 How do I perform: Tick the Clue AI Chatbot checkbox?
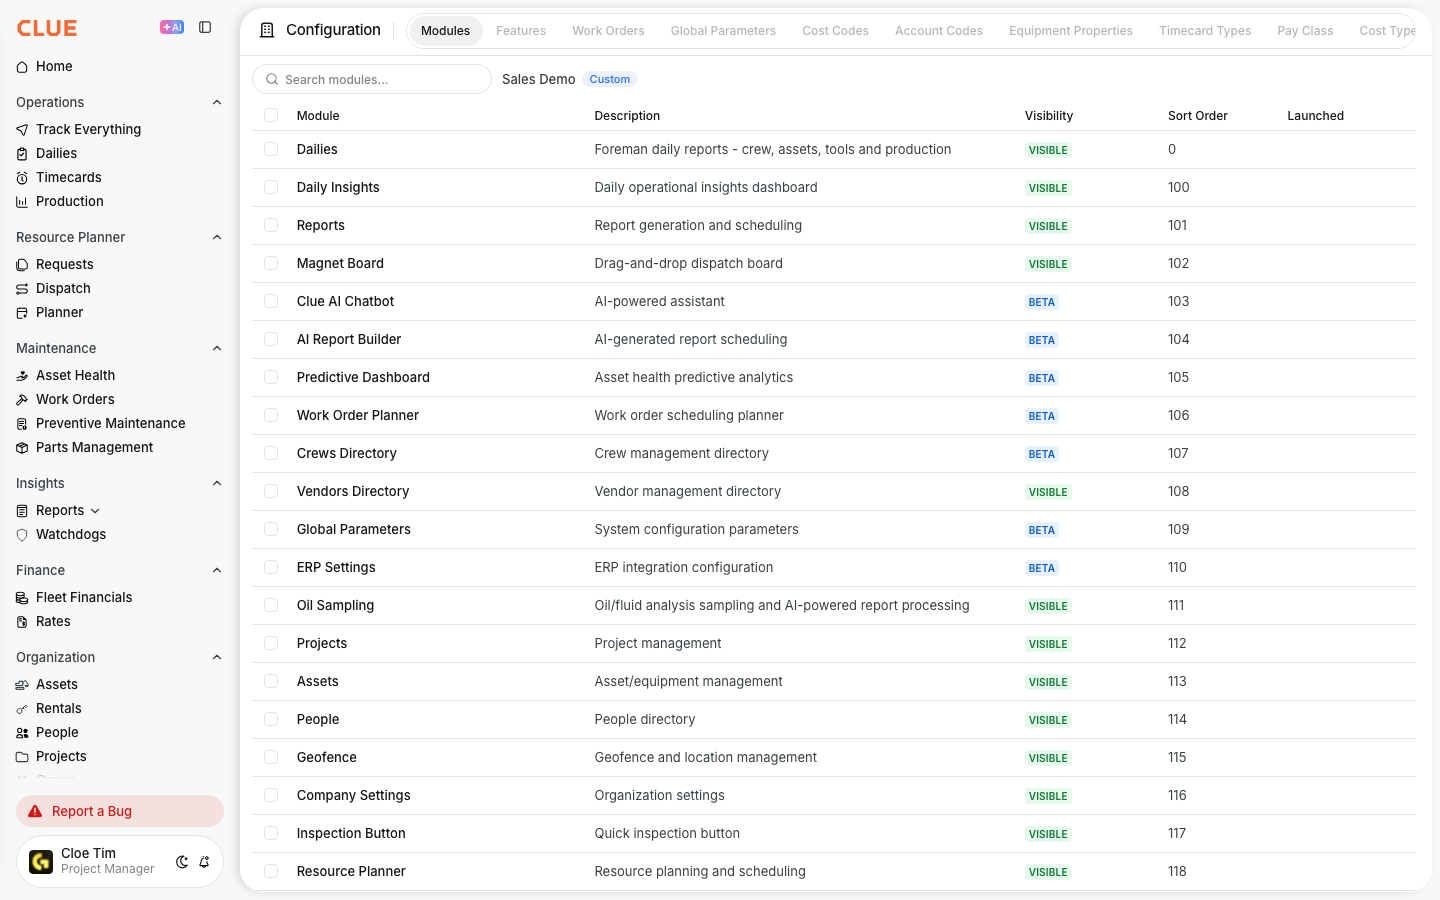pos(271,301)
